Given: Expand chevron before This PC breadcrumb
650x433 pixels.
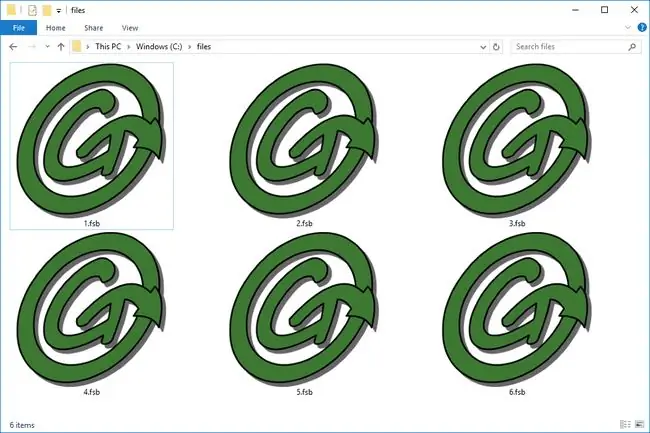Looking at the screenshot, I should pos(87,47).
